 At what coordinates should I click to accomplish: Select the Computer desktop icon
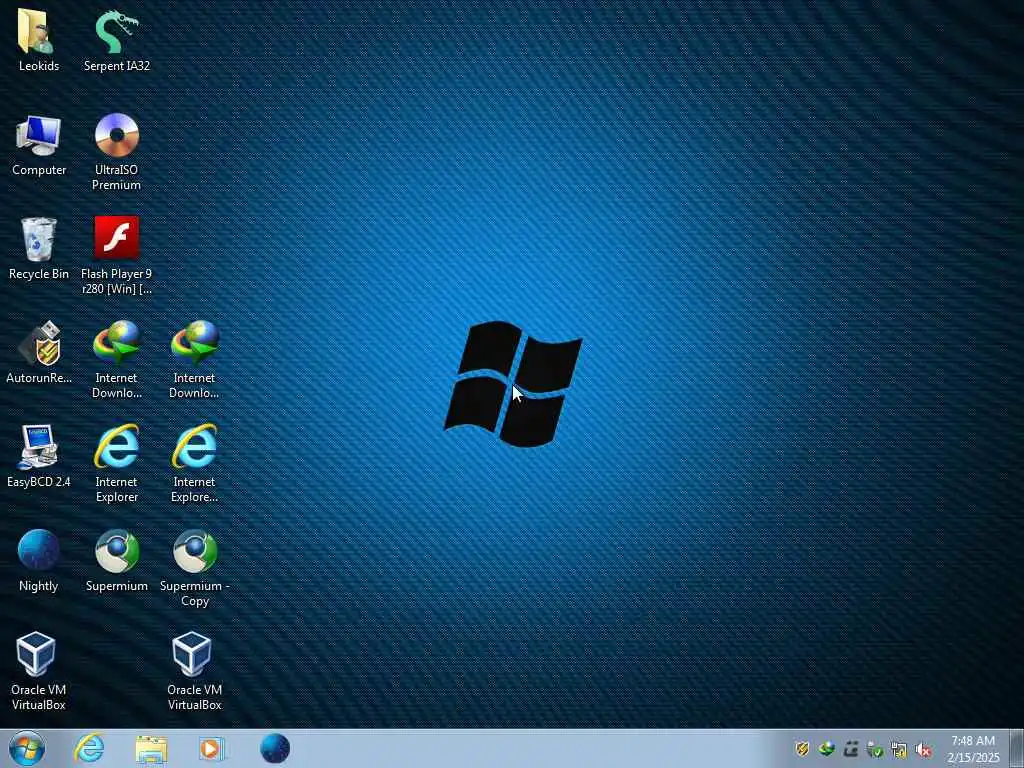(39, 144)
